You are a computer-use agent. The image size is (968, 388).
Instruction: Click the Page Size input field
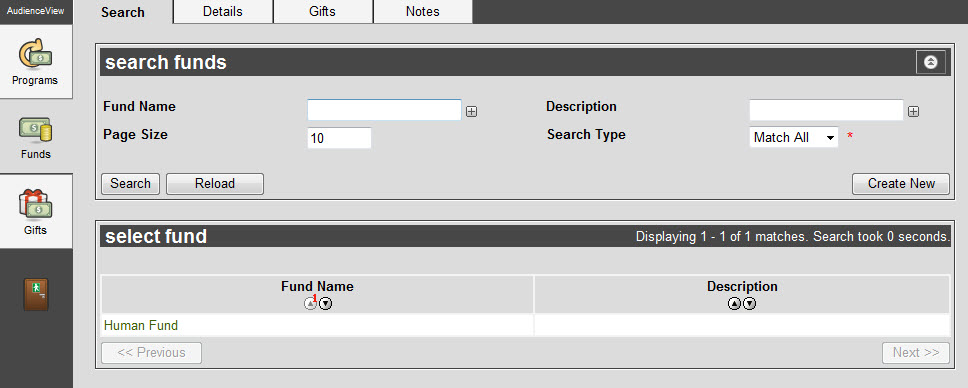[x=340, y=138]
